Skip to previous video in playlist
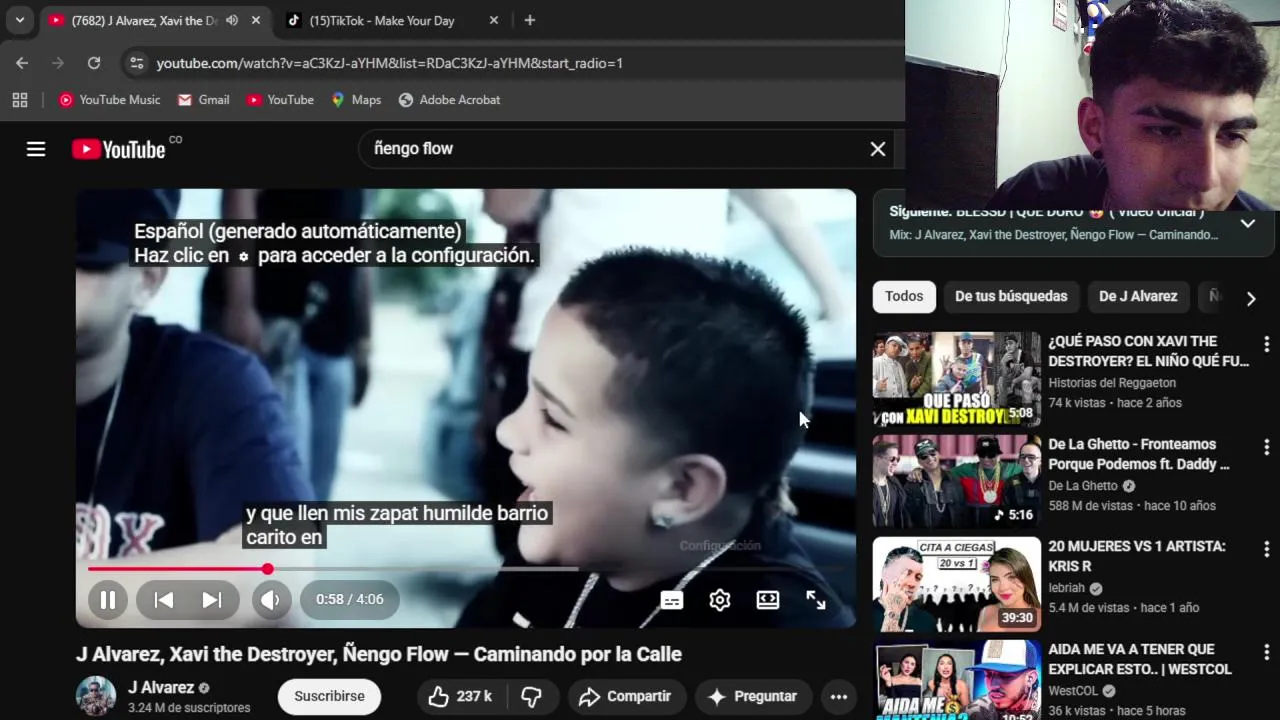This screenshot has width=1280, height=720. [x=164, y=600]
